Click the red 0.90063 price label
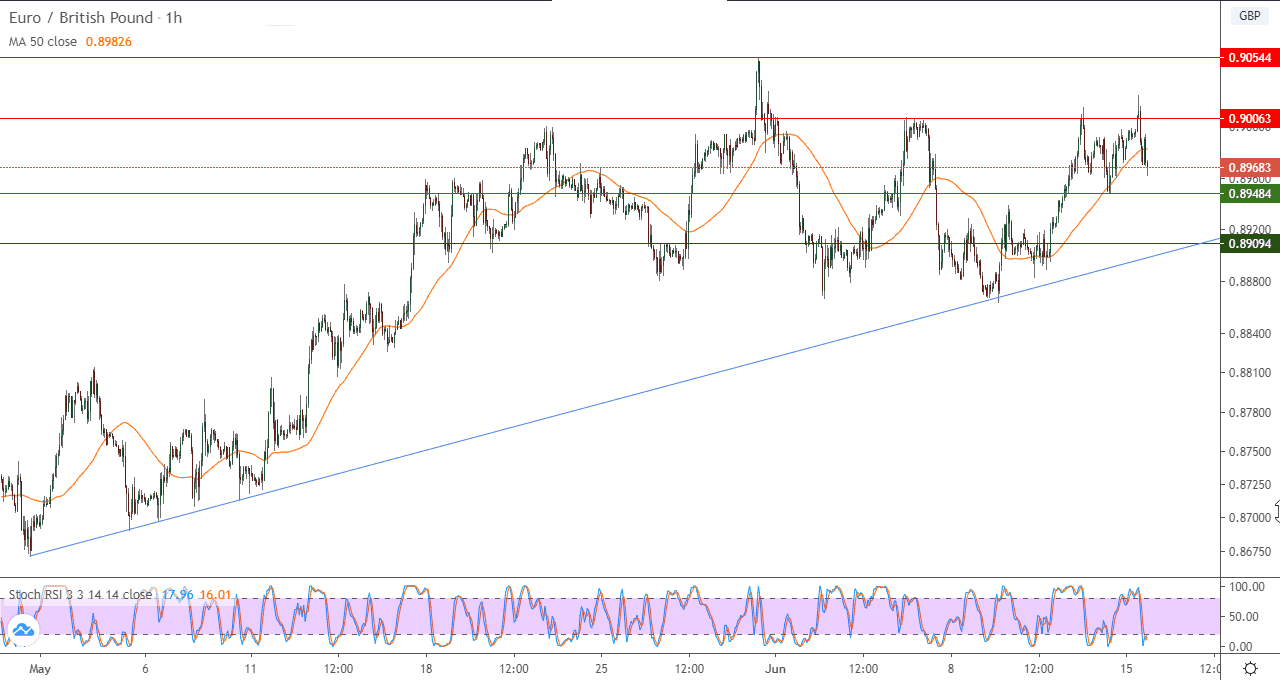 tap(1250, 118)
